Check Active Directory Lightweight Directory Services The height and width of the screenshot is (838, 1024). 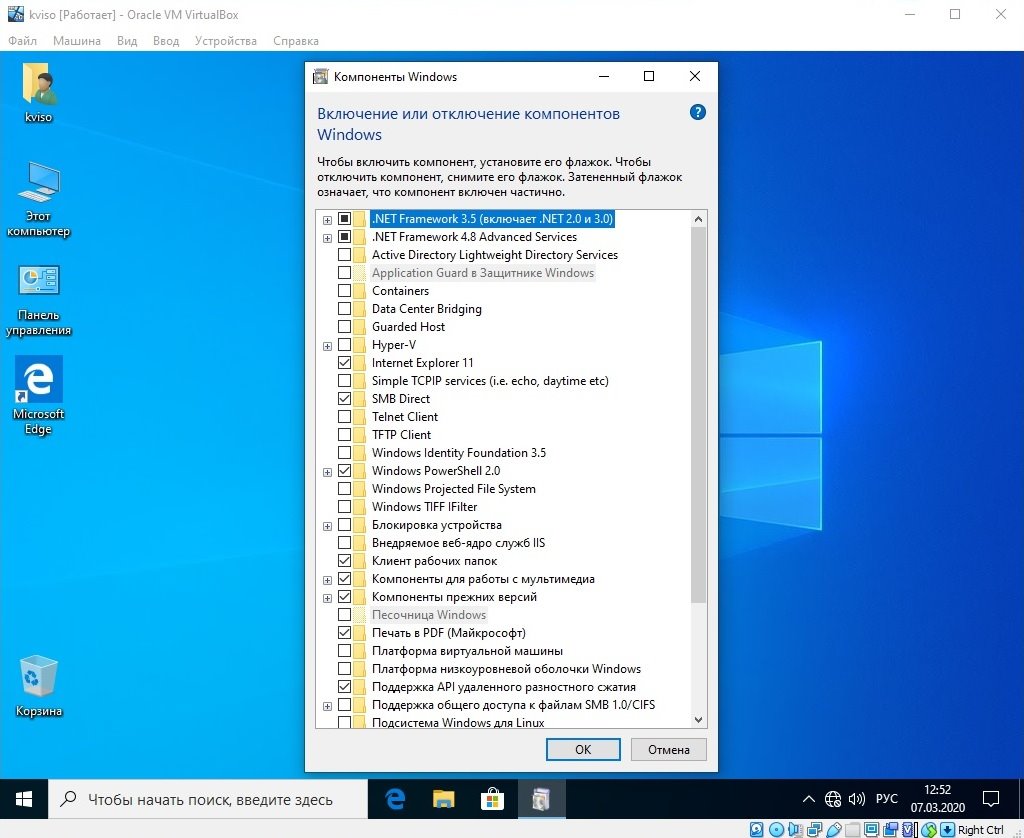[x=344, y=255]
